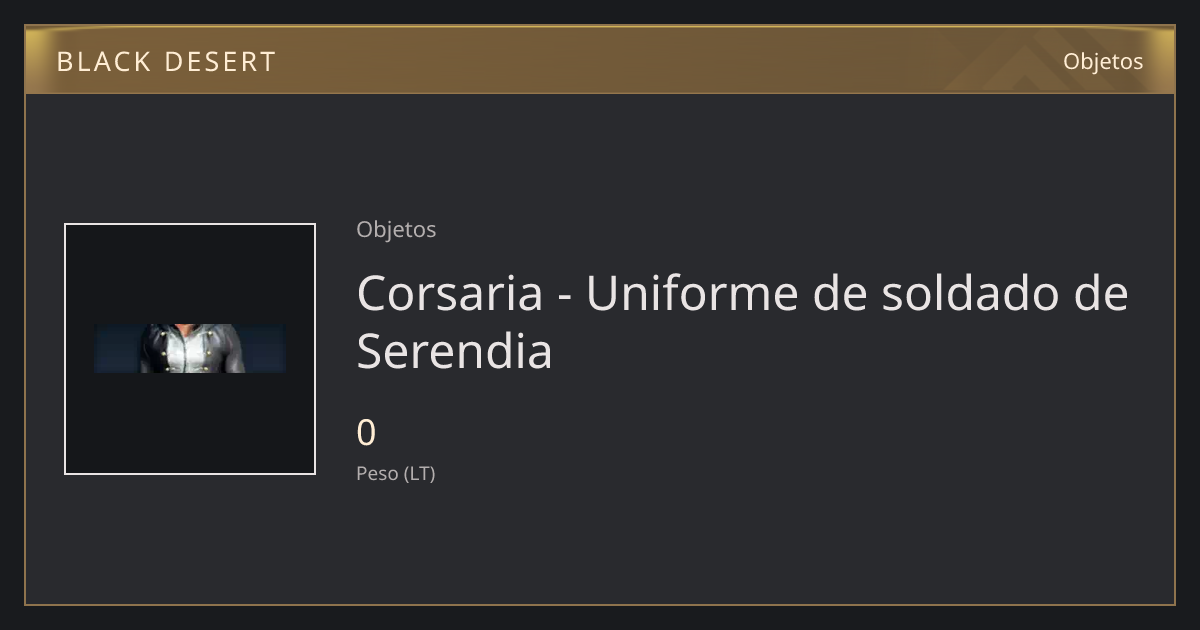Click the silver jacket buttons in the icon
The image size is (1200, 630).
click(190, 352)
